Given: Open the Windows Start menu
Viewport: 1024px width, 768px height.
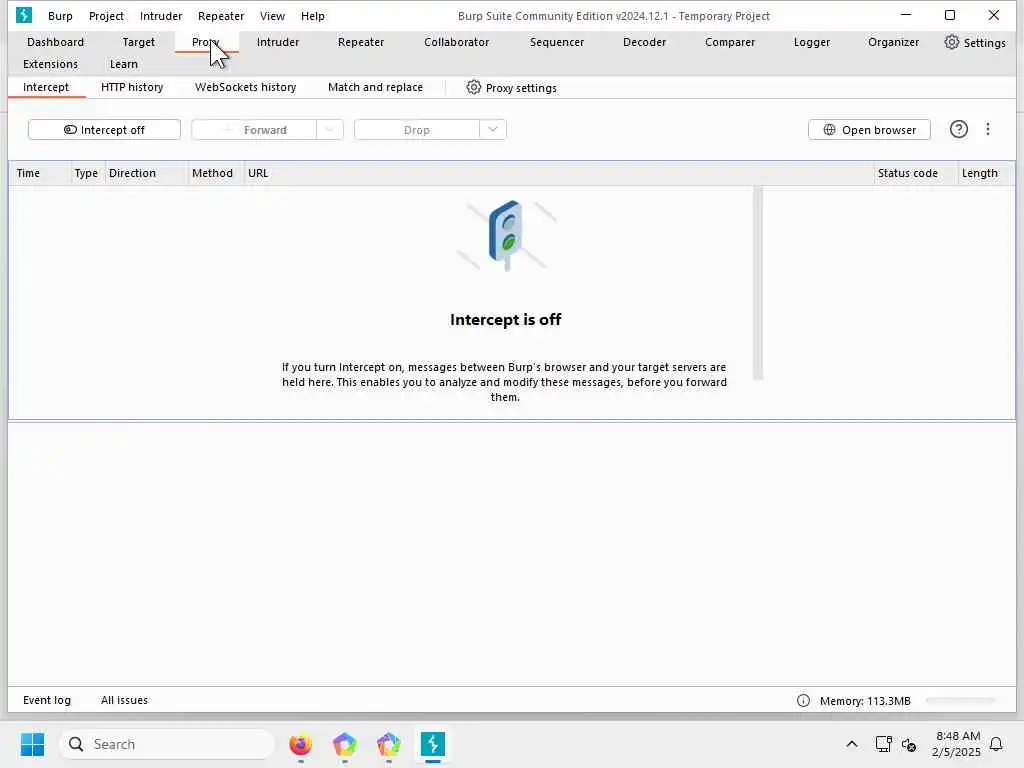Looking at the screenshot, I should click(x=32, y=744).
